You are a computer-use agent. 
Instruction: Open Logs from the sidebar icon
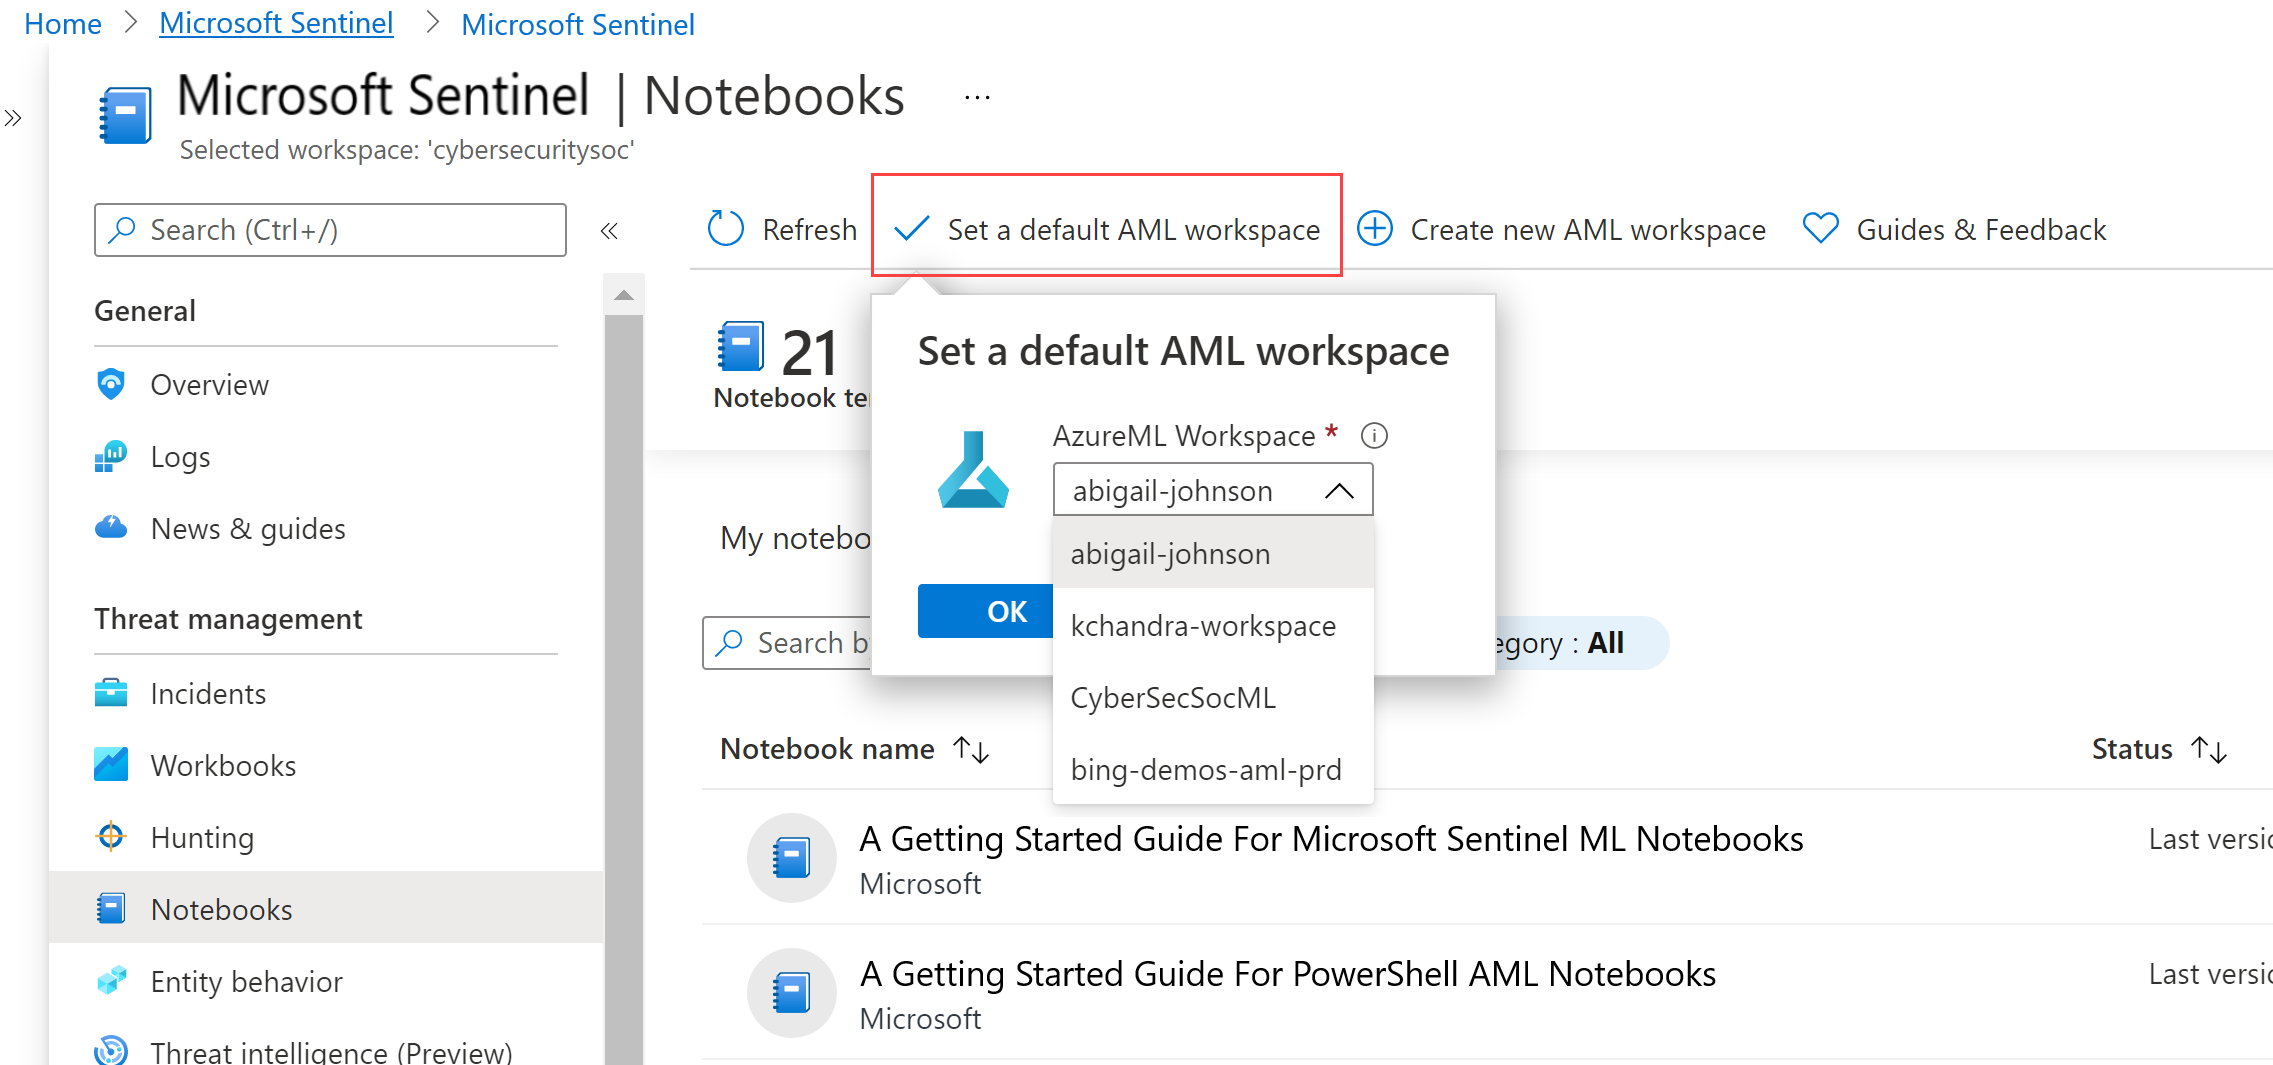[x=110, y=456]
